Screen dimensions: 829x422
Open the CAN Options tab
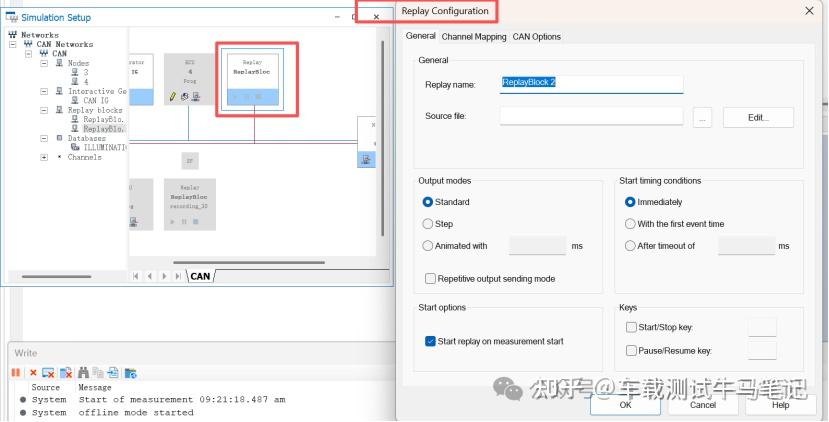coord(537,36)
